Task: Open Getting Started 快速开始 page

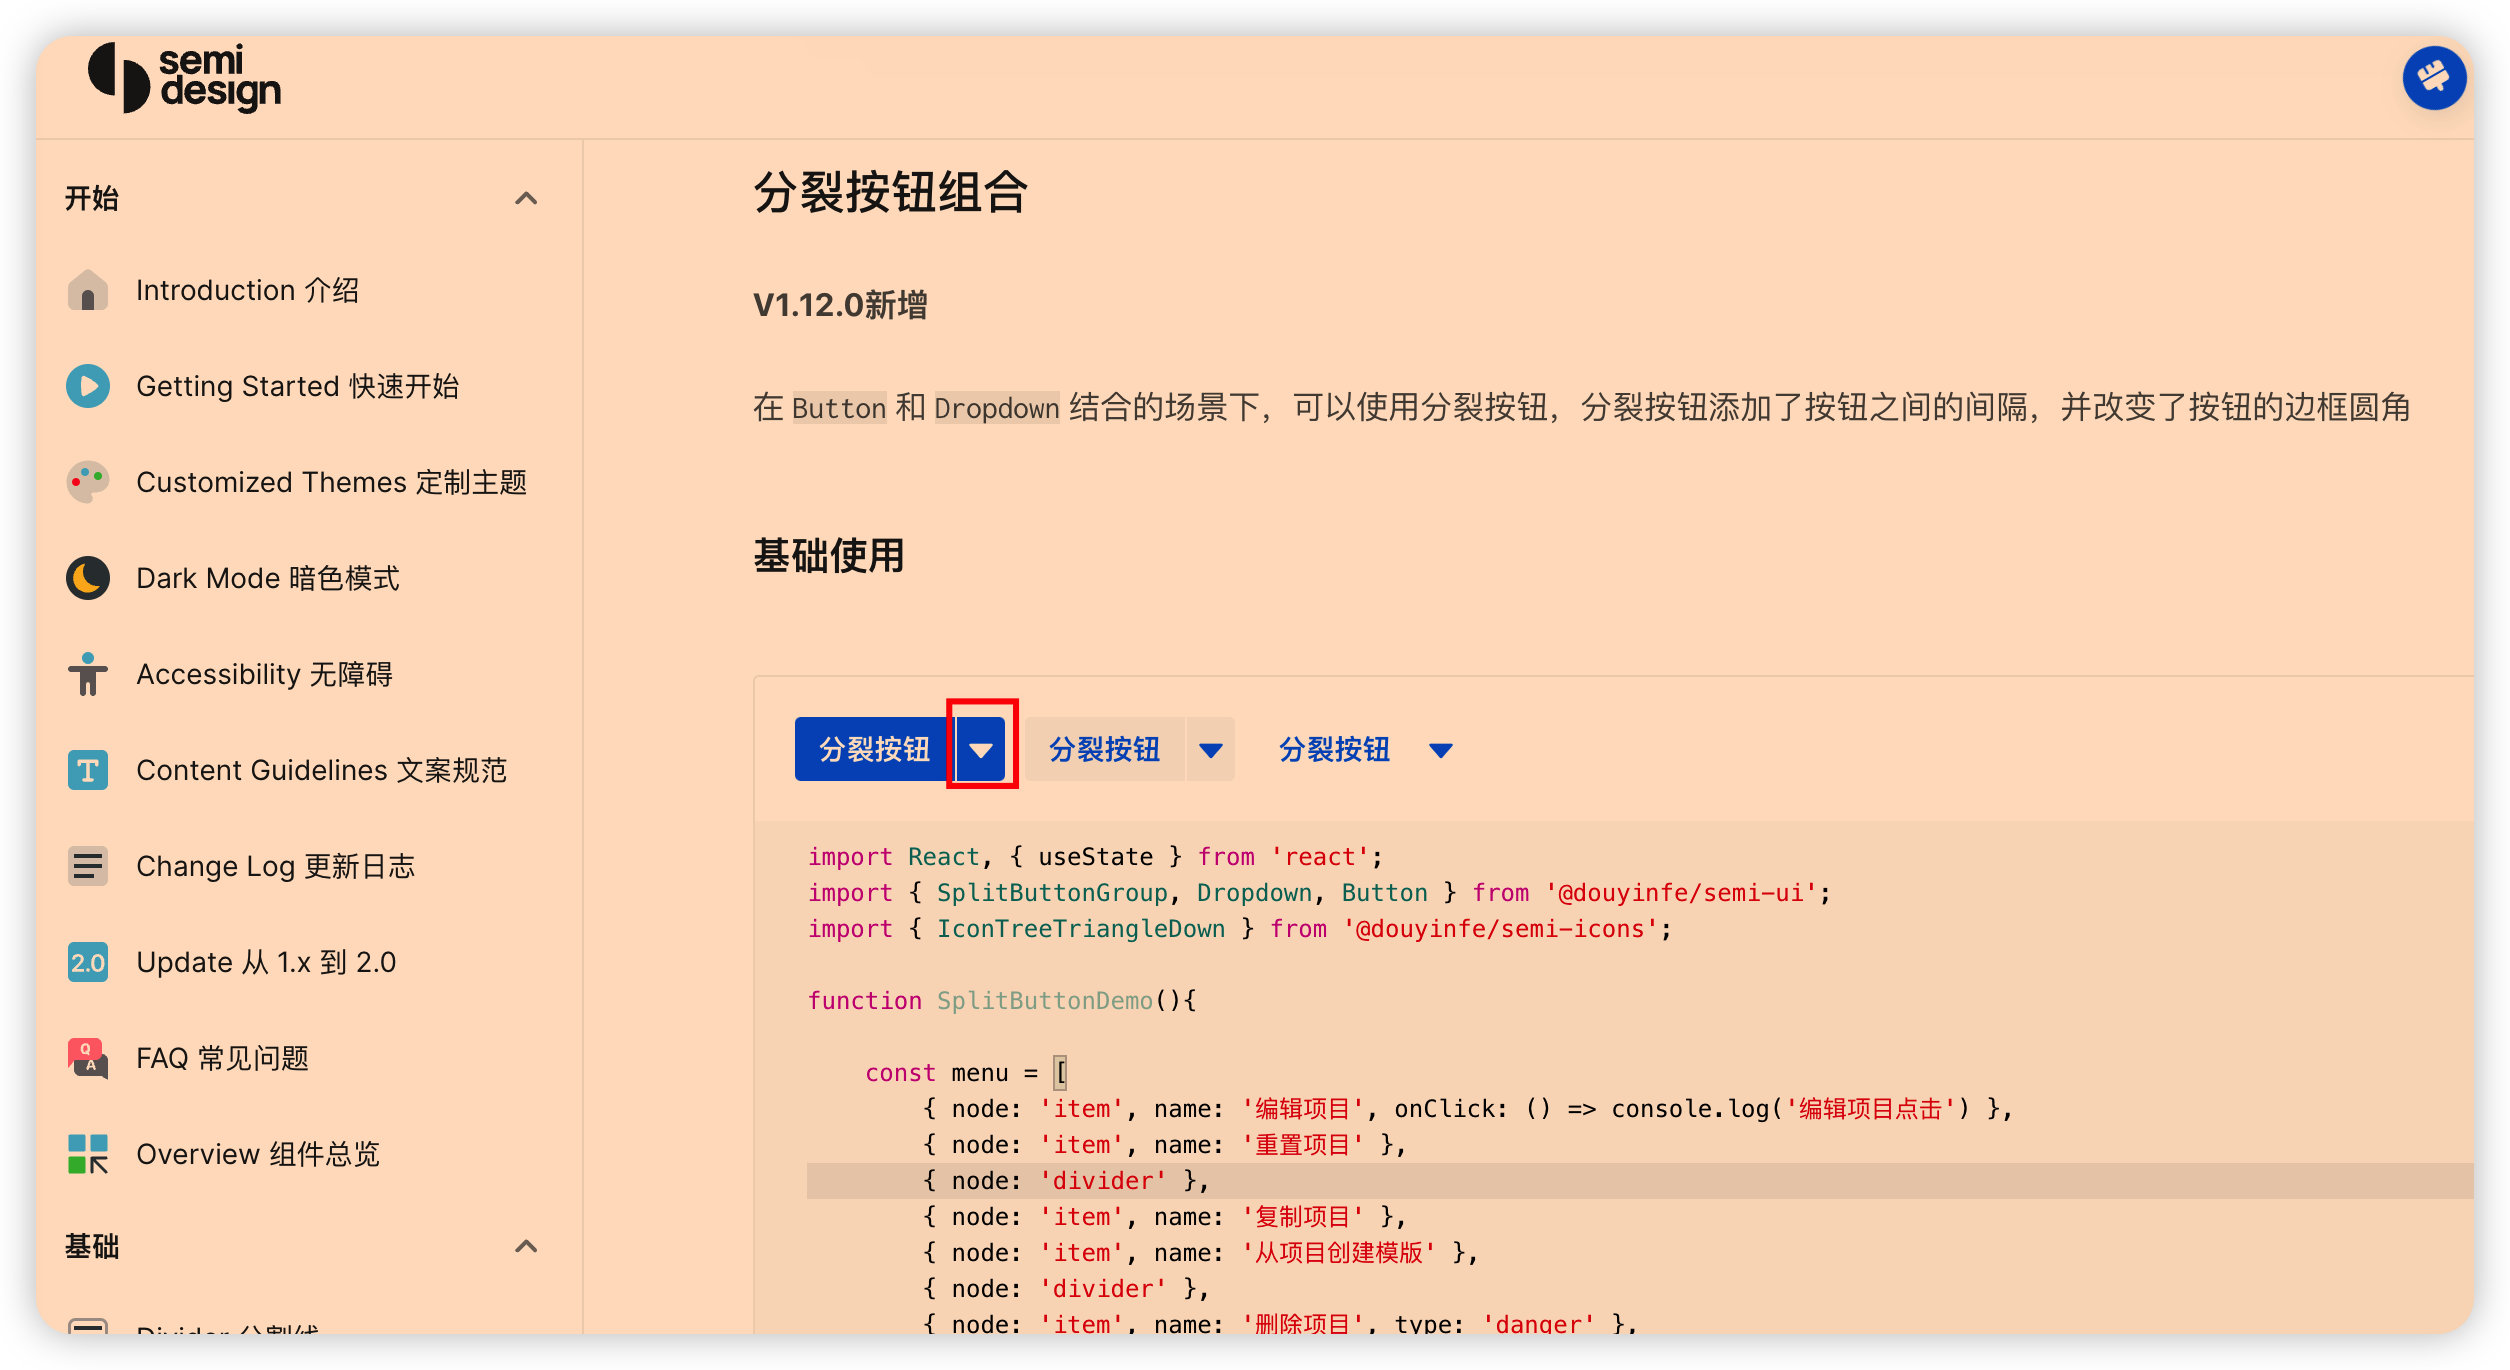Action: tap(297, 386)
